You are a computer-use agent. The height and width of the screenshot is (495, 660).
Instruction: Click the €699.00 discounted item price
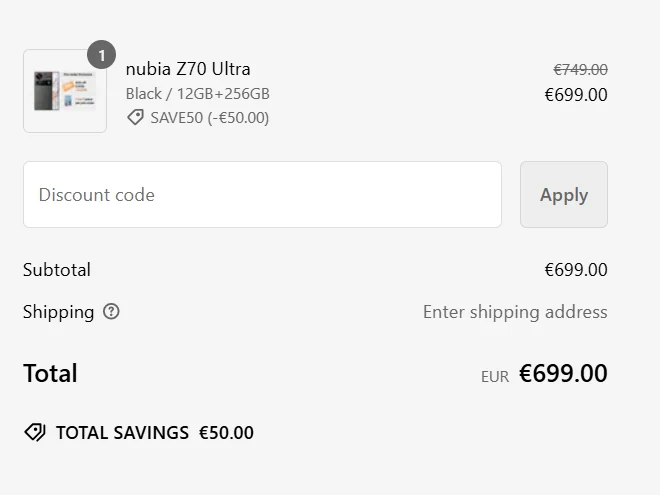(576, 95)
